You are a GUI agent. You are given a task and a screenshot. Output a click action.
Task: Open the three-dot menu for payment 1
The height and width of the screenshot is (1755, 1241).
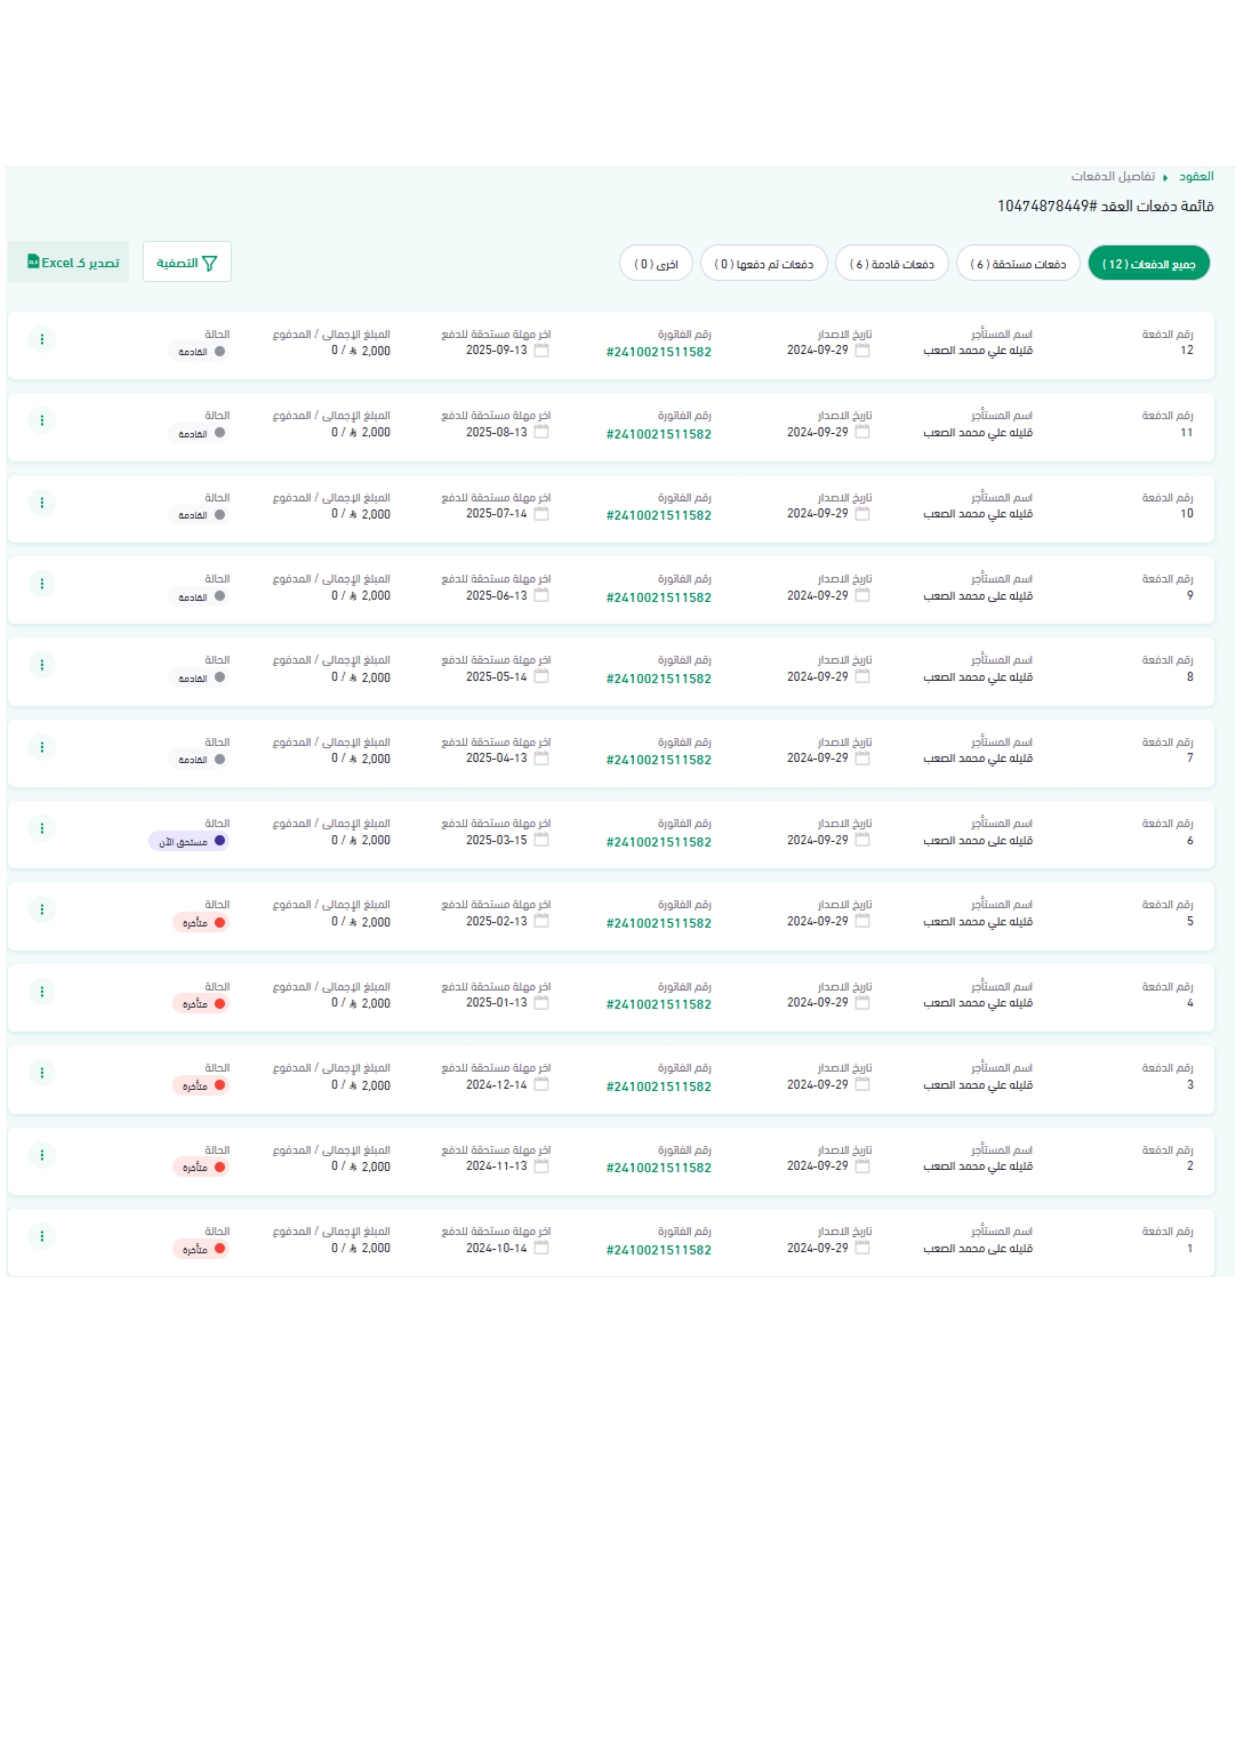click(42, 1237)
